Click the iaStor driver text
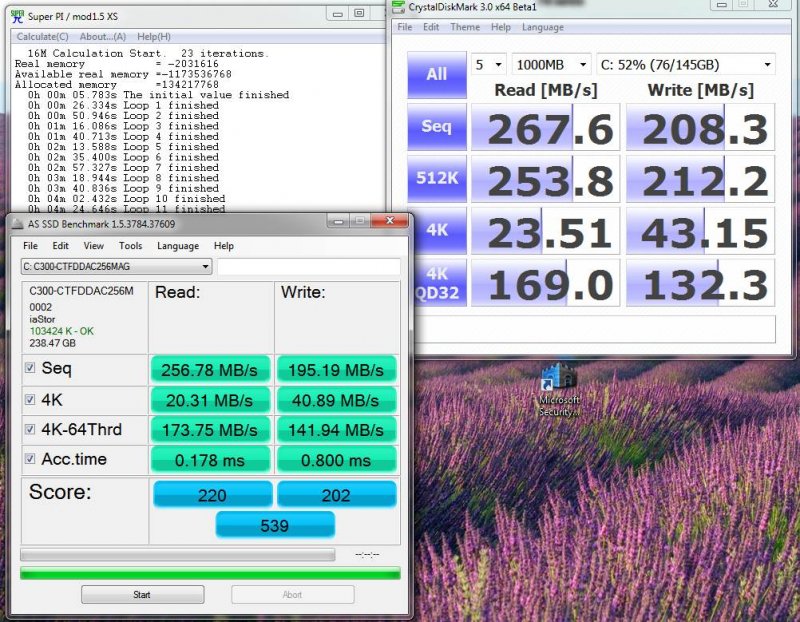Viewport: 800px width, 622px height. point(42,319)
